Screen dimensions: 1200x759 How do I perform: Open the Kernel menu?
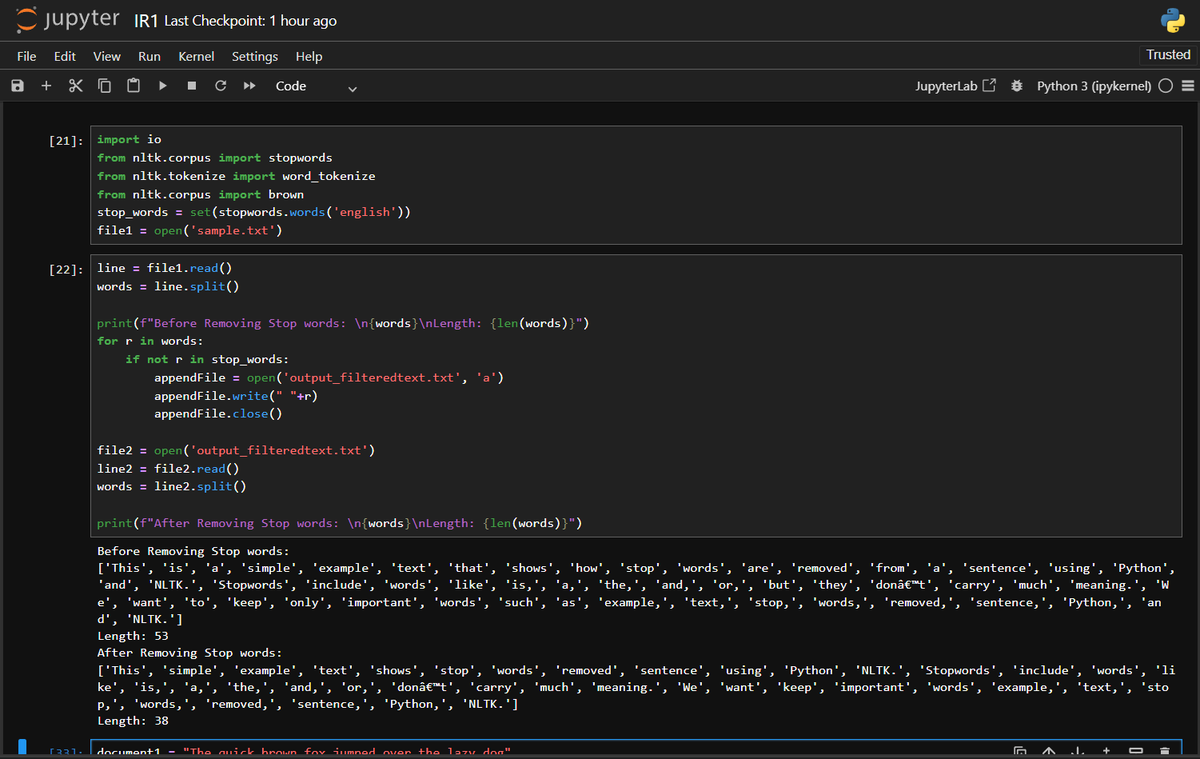click(196, 56)
